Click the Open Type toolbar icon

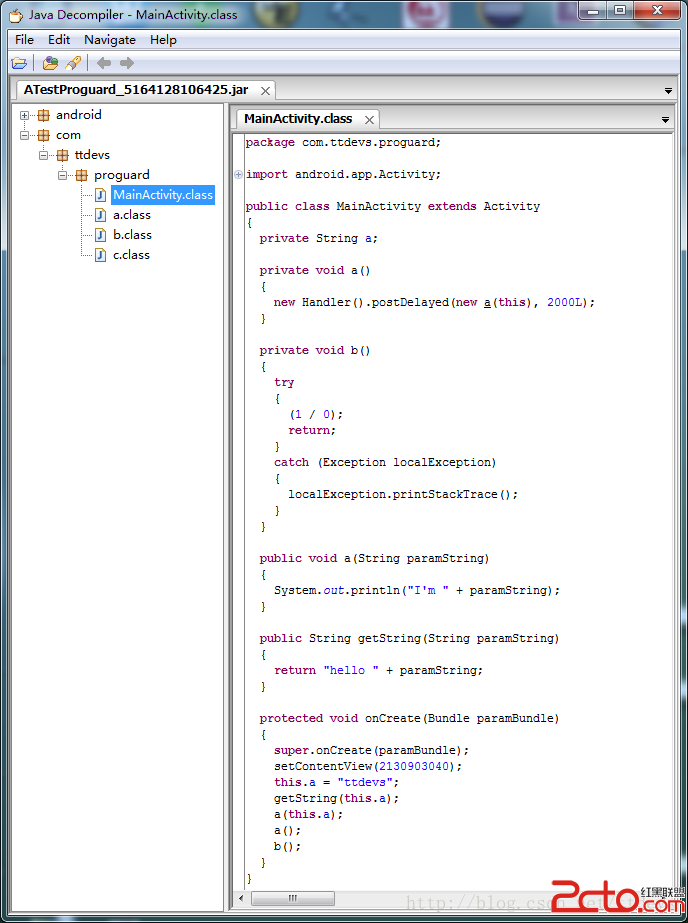[x=50, y=63]
